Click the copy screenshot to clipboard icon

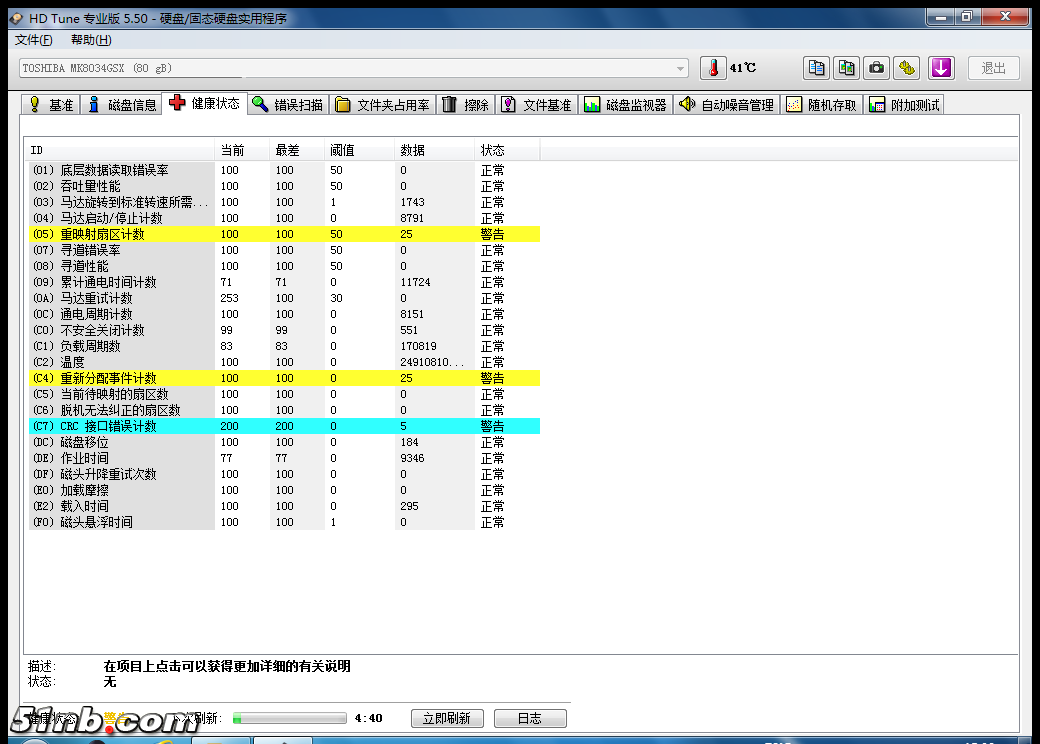click(847, 68)
